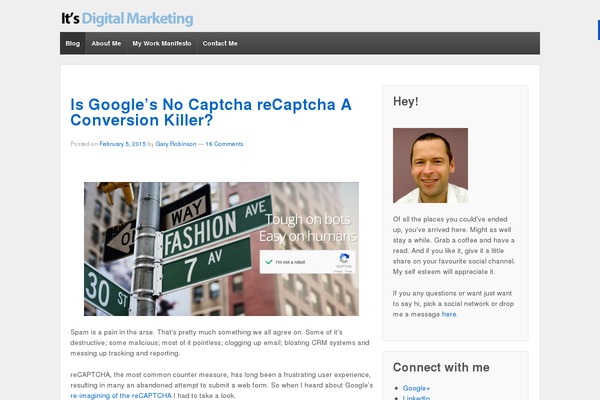
Task: Select the Contact Me menu item
Action: coord(220,43)
